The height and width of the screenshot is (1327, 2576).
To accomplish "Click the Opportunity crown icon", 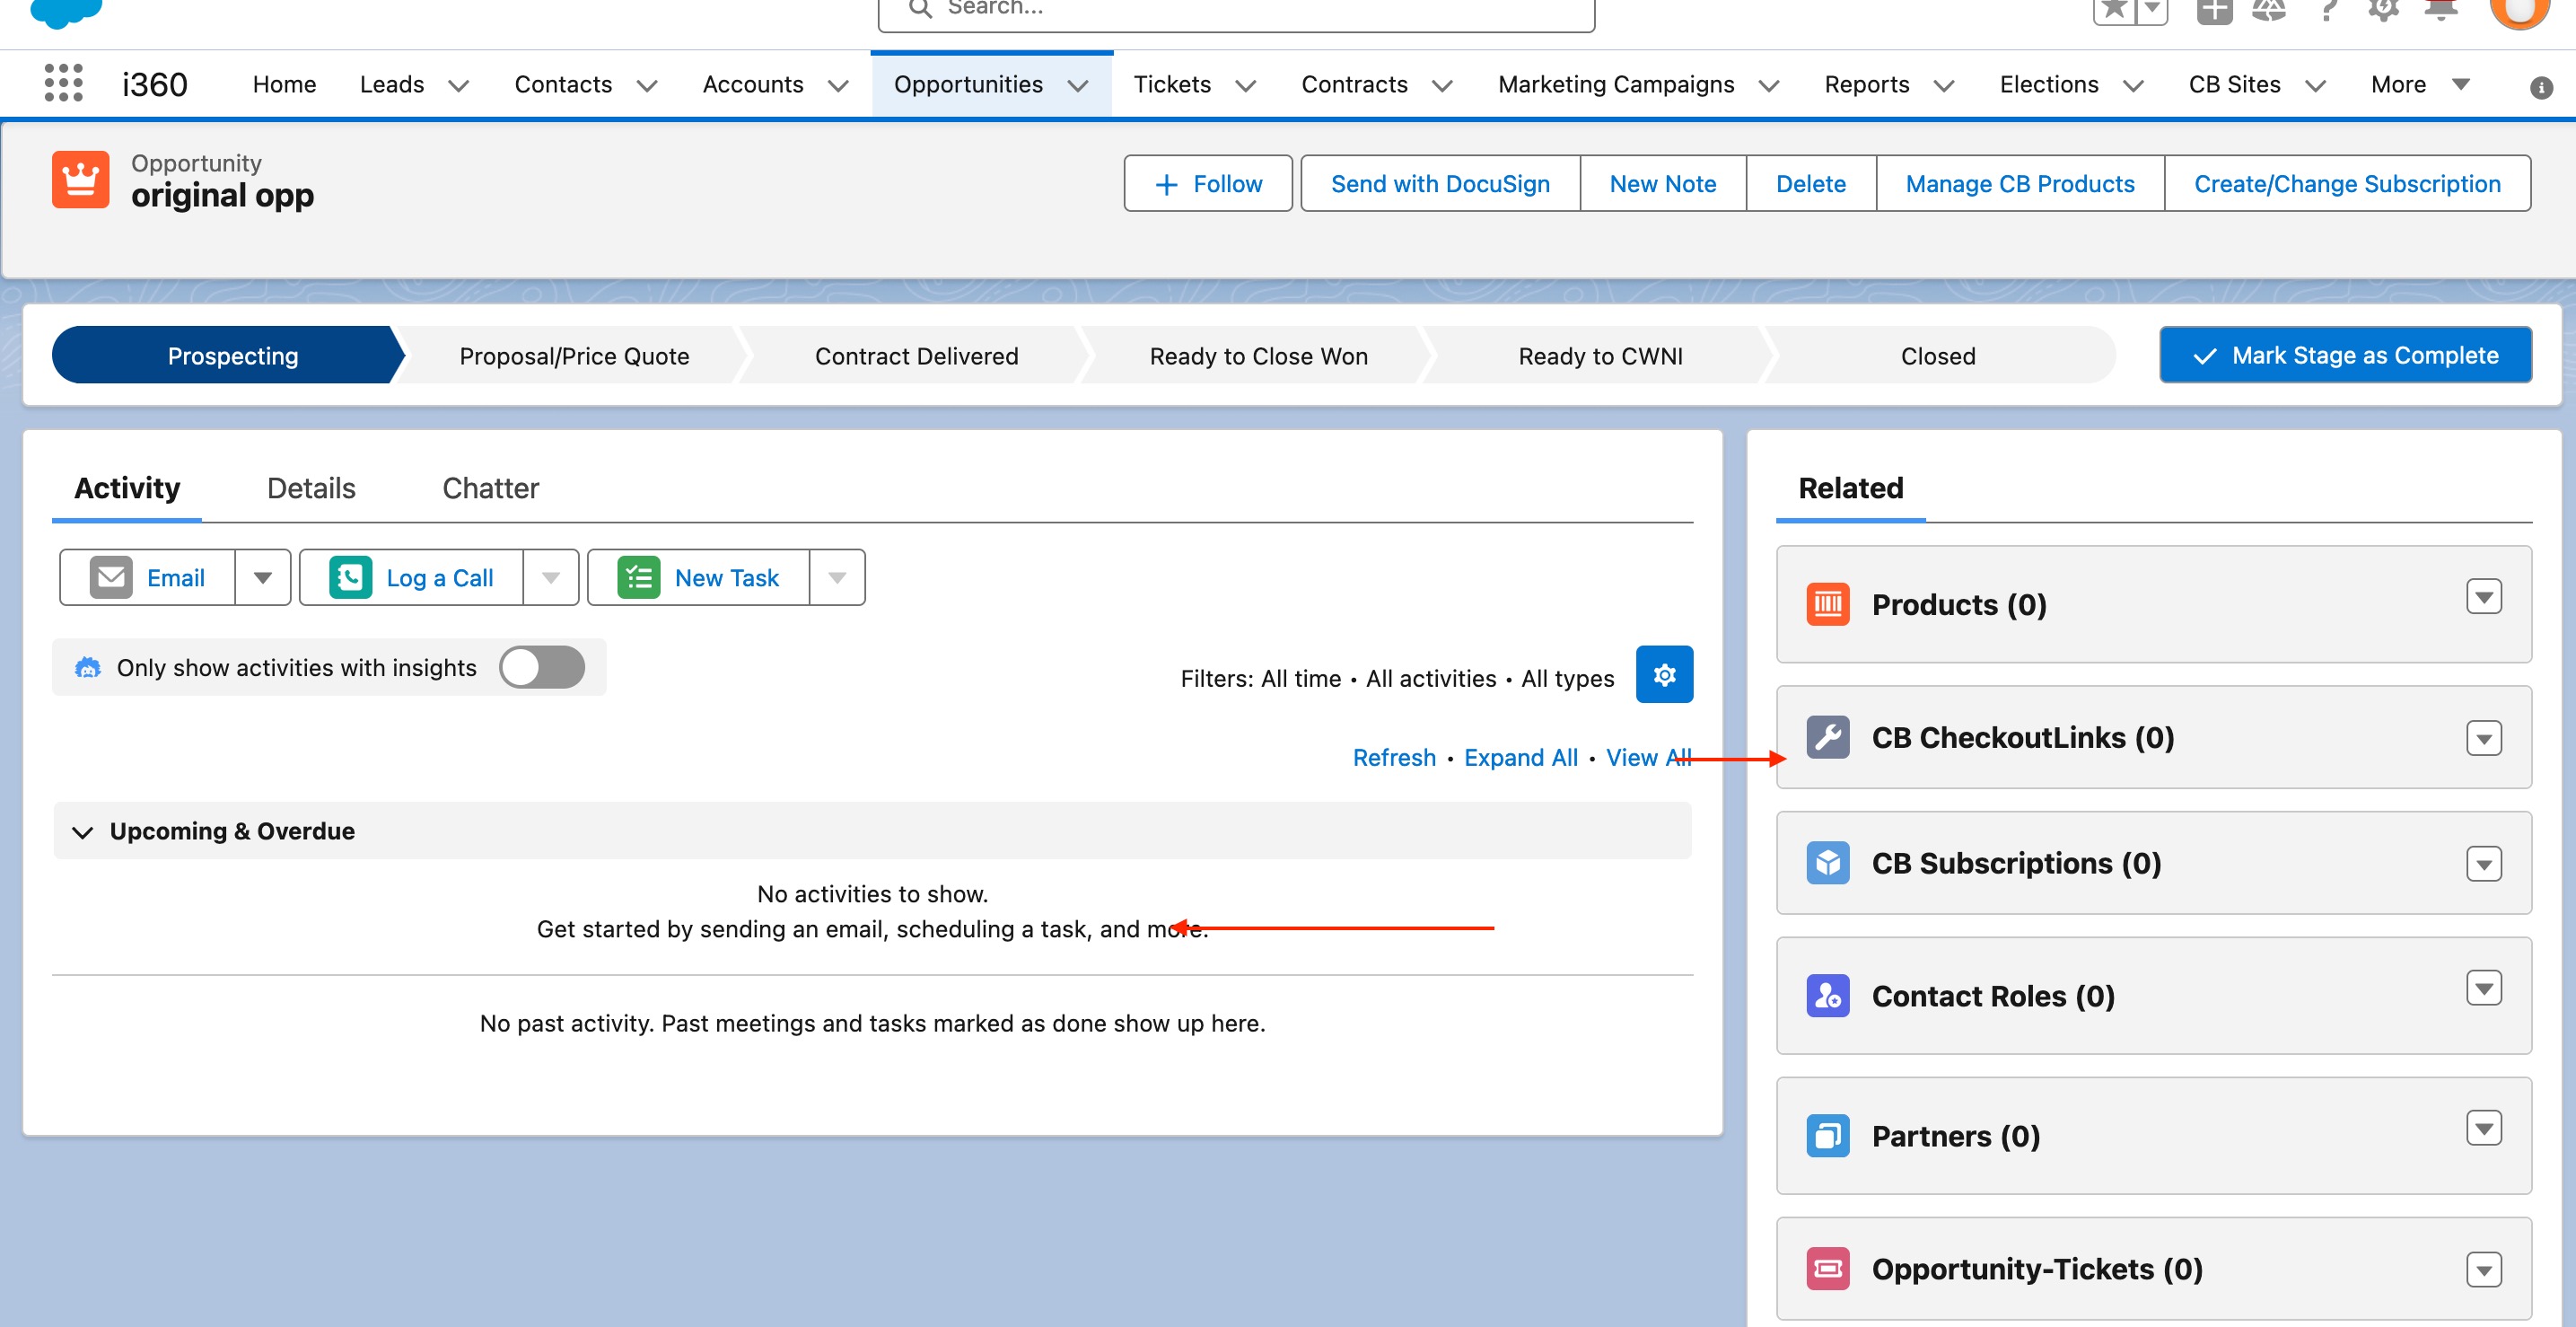I will [x=80, y=180].
